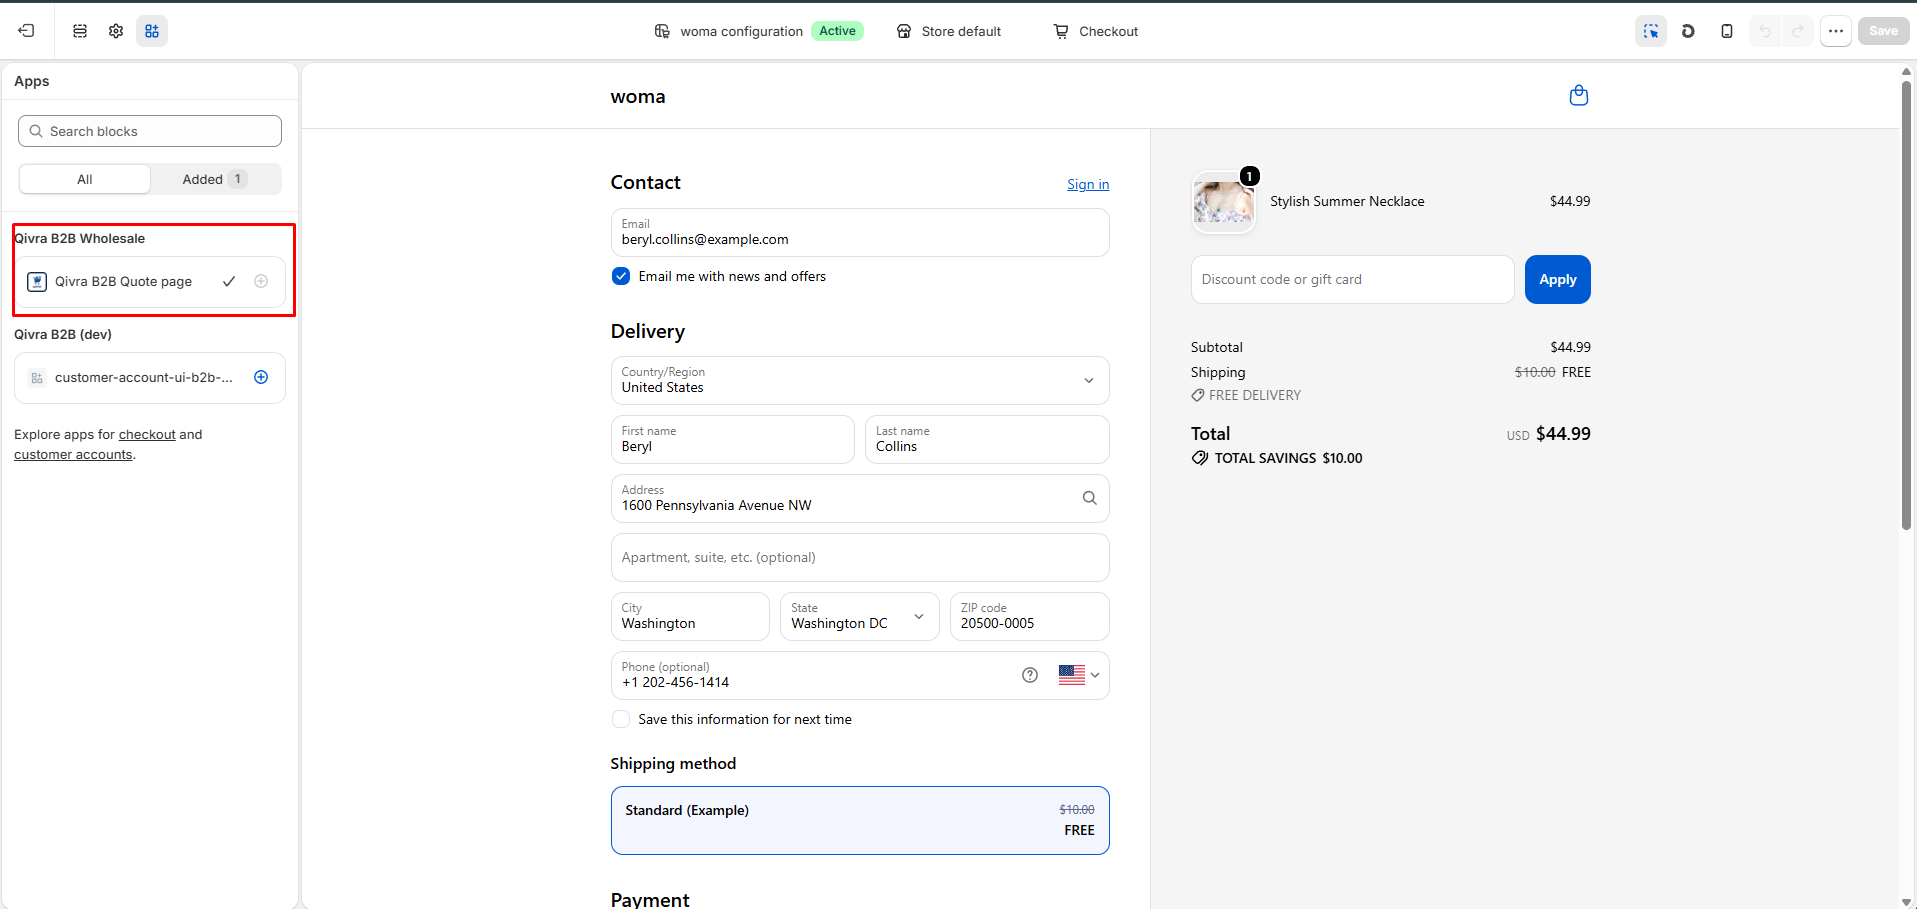The width and height of the screenshot is (1917, 909).
Task: Focus the Search blocks field
Action: (x=150, y=131)
